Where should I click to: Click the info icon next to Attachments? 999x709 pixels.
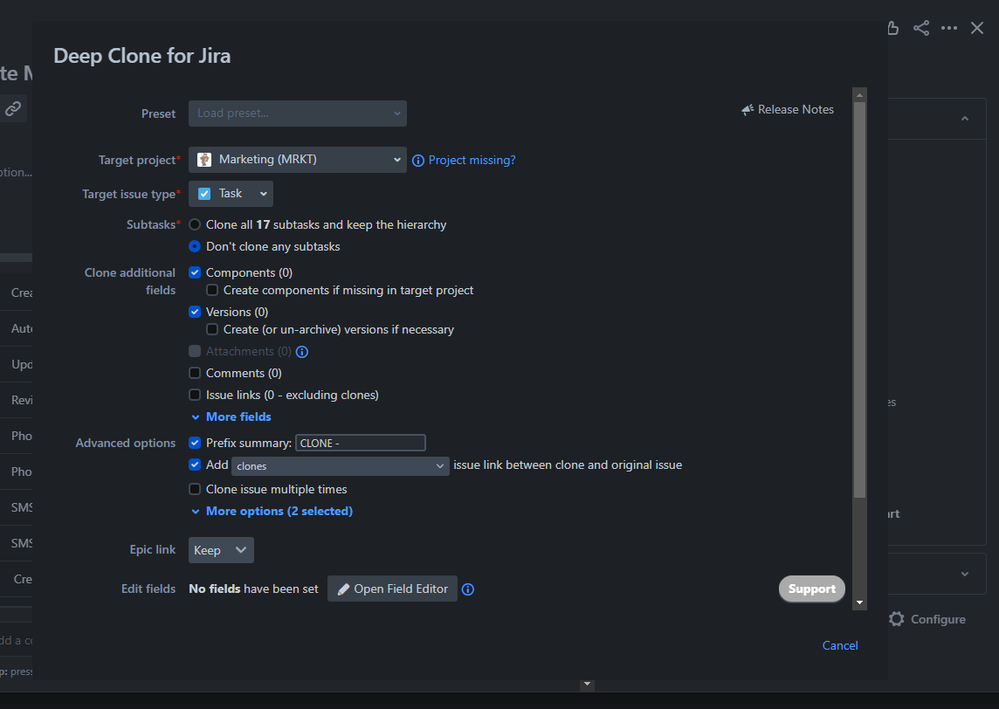[x=302, y=352]
